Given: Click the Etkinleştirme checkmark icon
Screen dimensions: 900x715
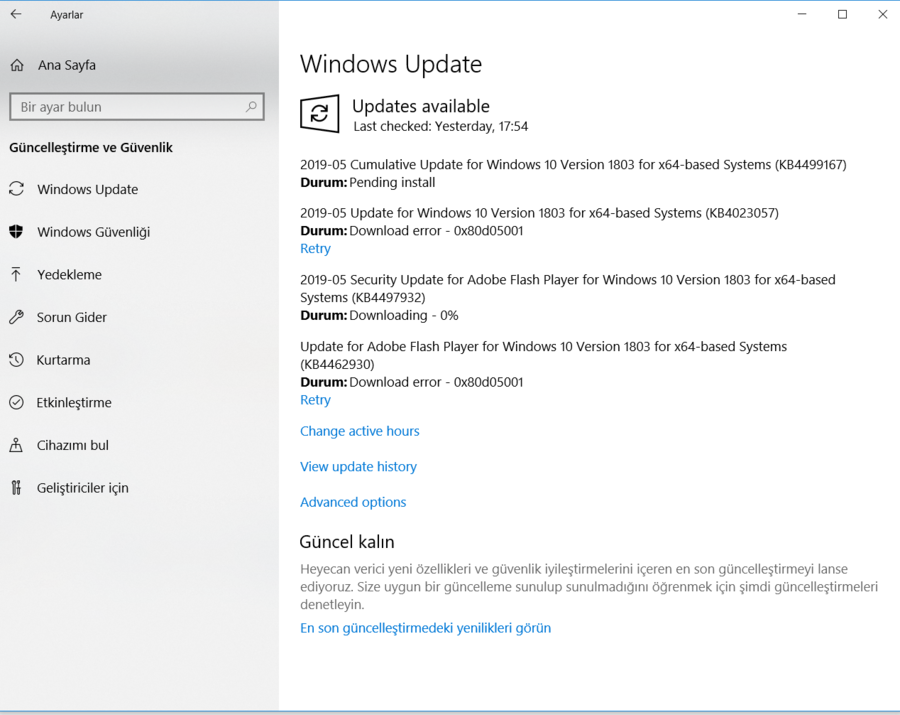Looking at the screenshot, I should pyautogui.click(x=16, y=402).
